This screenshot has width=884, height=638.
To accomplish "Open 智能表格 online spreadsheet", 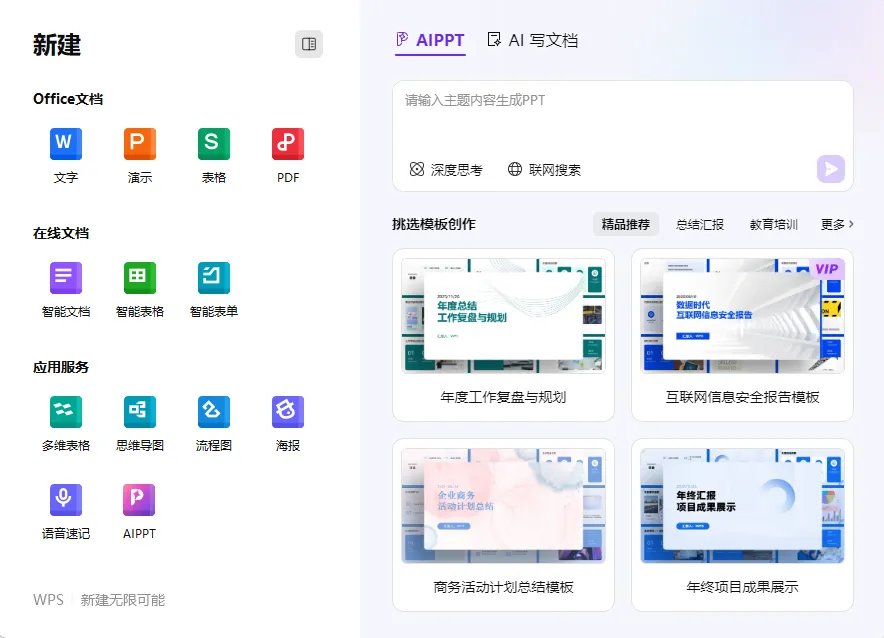I will click(x=140, y=278).
